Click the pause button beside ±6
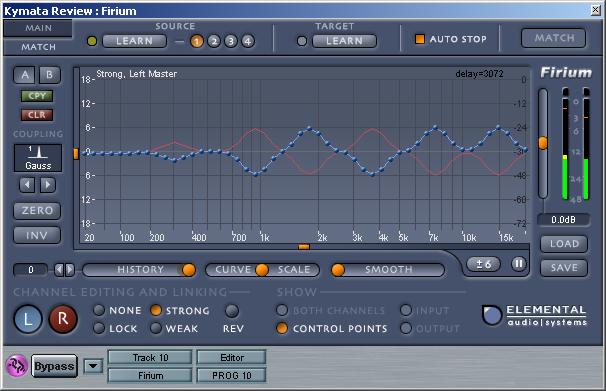Image resolution: width=606 pixels, height=391 pixels. point(519,264)
